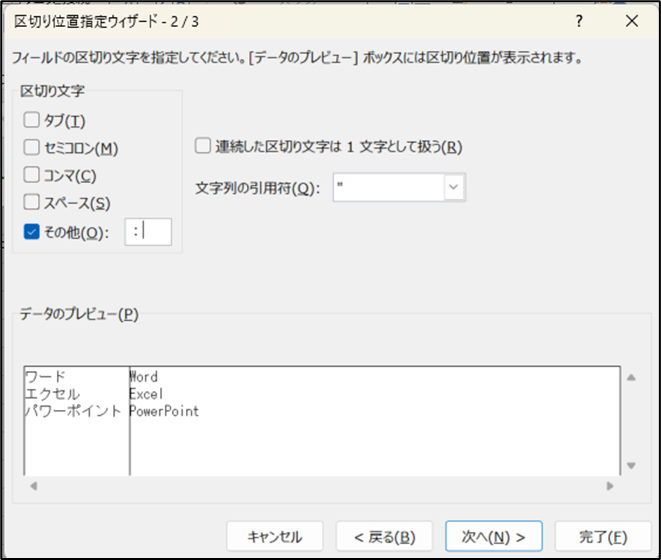Toggle the コンマ delimiter checkbox

[x=32, y=176]
